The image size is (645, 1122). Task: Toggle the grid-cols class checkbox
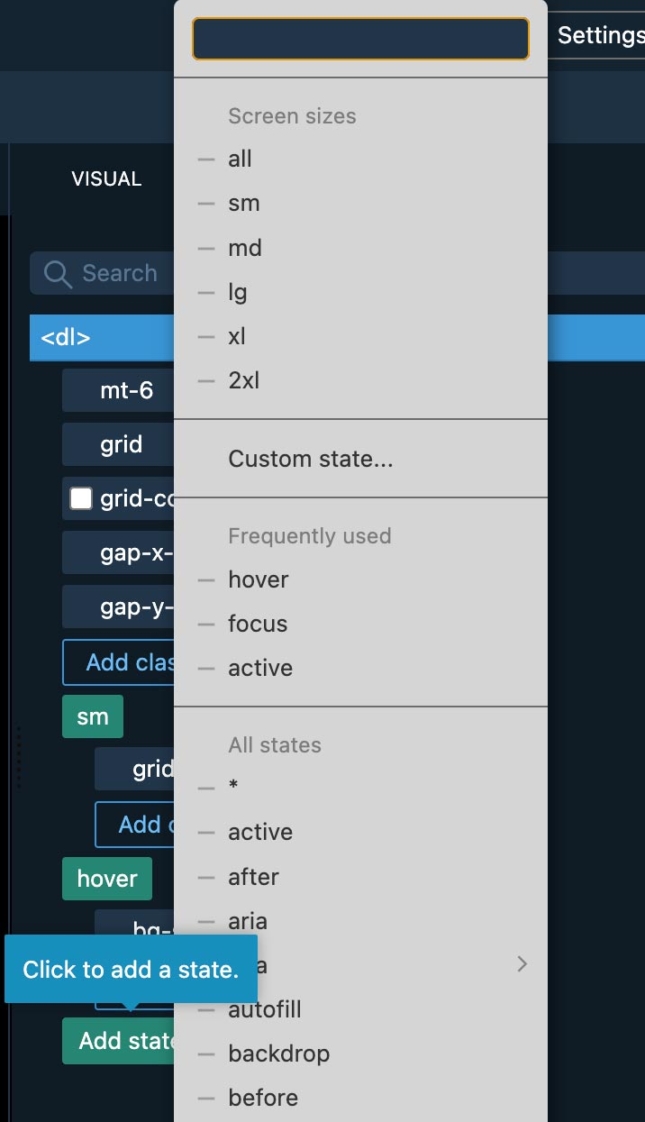point(81,498)
